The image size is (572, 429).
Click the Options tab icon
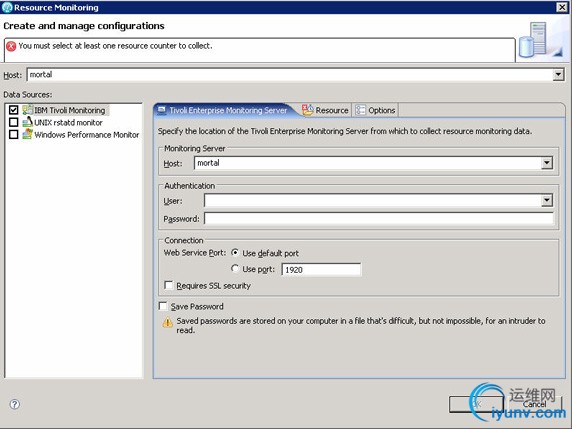tap(360, 110)
